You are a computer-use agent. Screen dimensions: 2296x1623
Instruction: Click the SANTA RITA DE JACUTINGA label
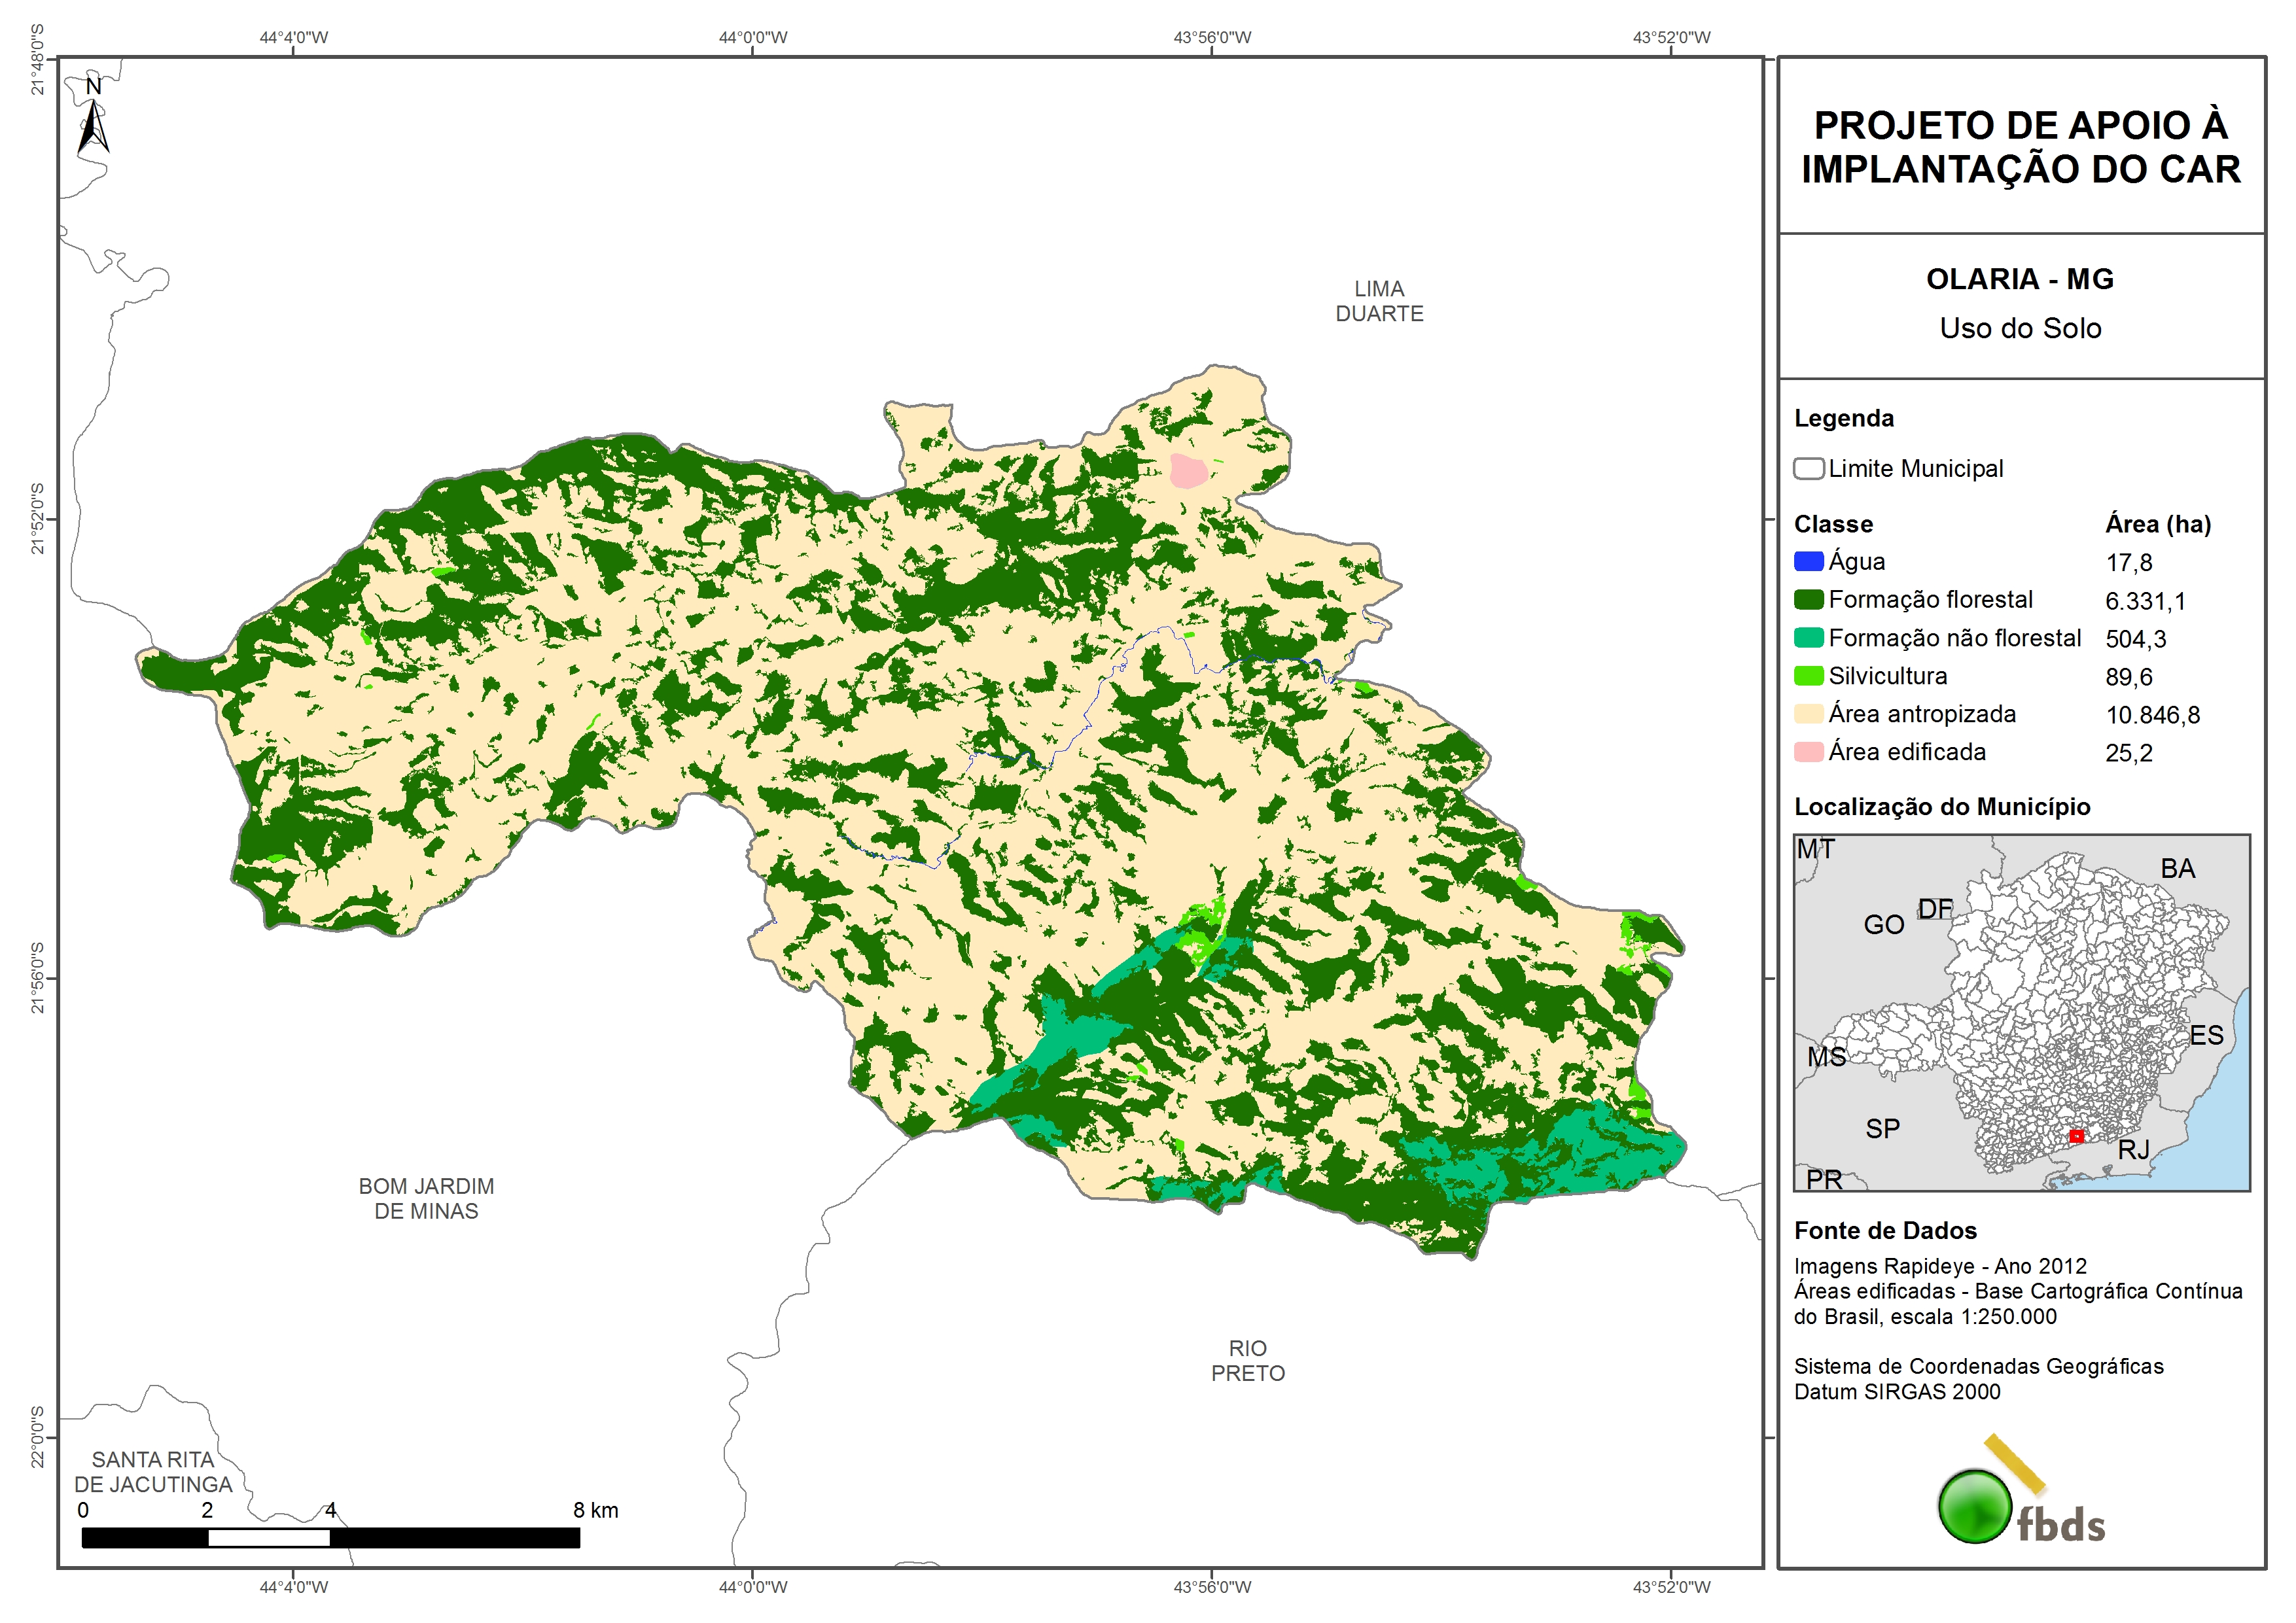tap(153, 1472)
